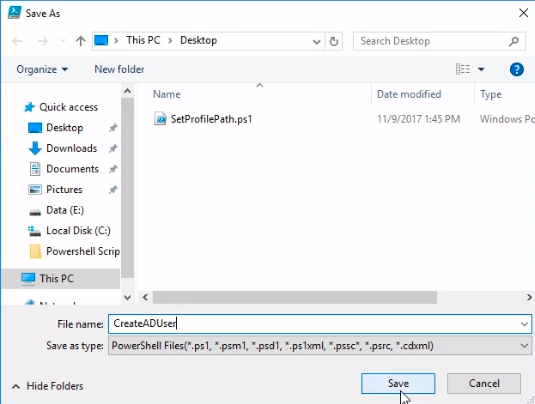The image size is (535, 404).
Task: Click the pin icon next to Pictures
Action: (x=113, y=189)
